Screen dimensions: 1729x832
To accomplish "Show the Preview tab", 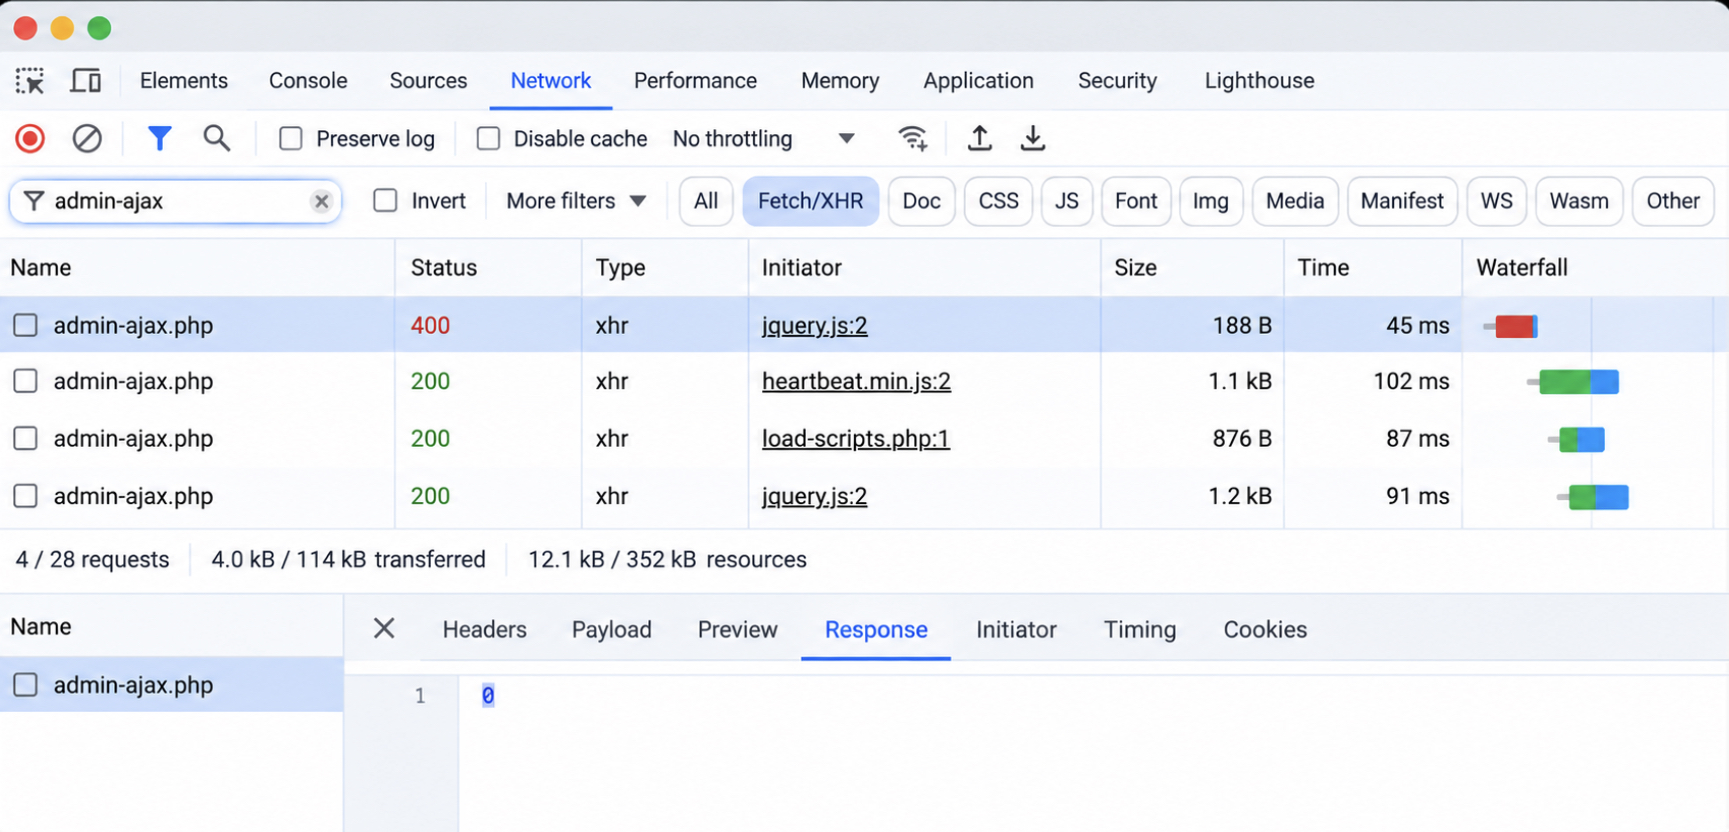I will pyautogui.click(x=737, y=629).
